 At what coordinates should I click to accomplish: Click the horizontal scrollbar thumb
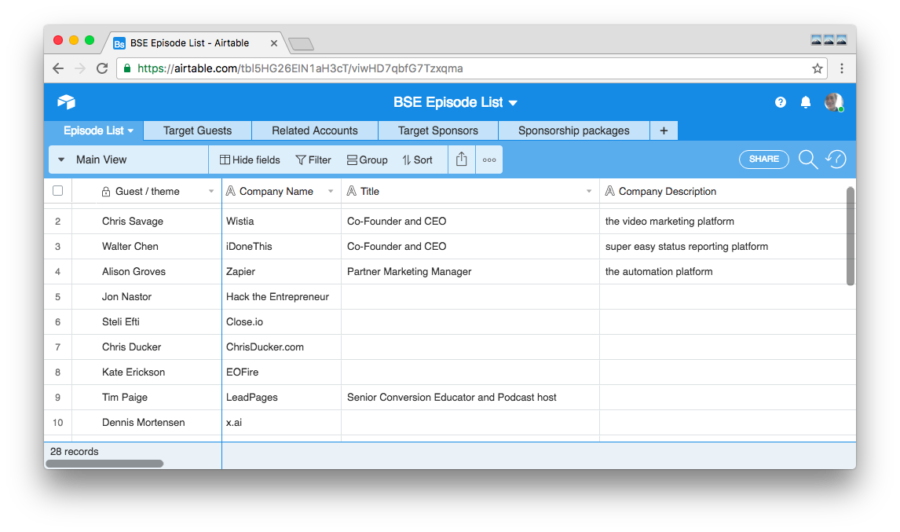(x=104, y=463)
